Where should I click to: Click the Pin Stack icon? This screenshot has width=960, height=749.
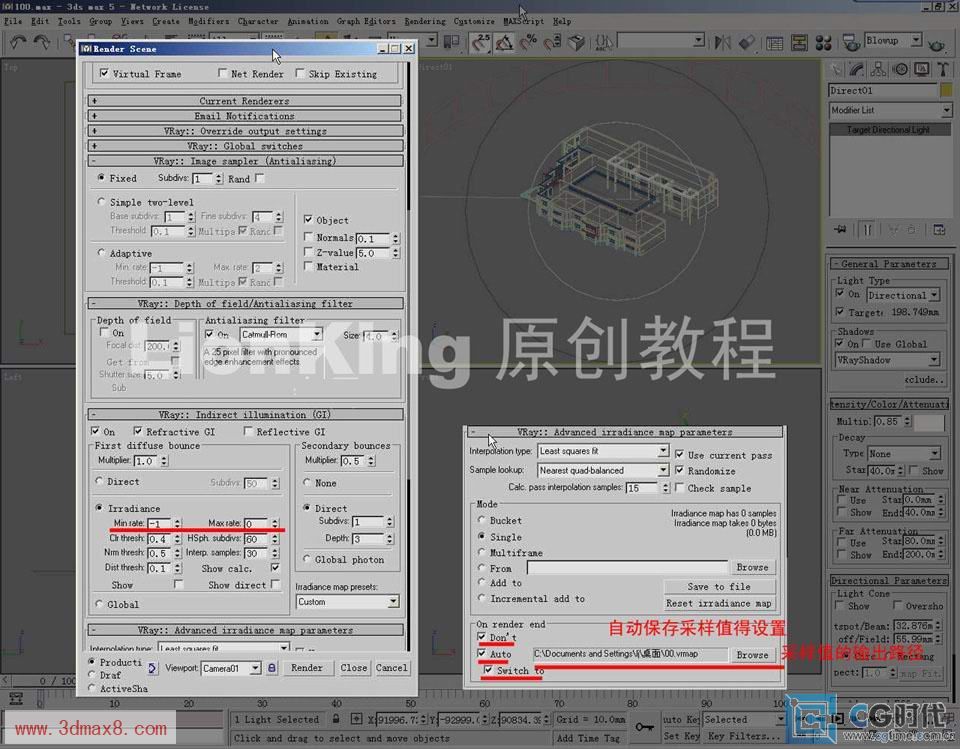click(842, 230)
